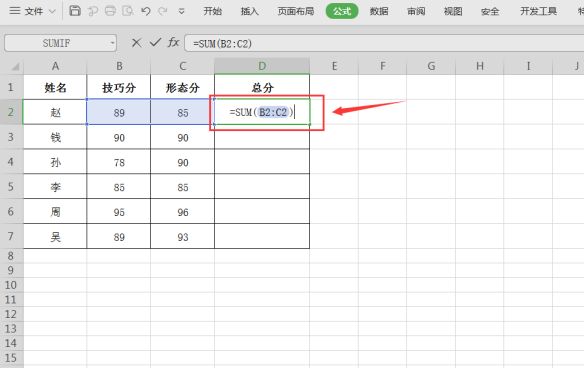Open the 数据 tab
This screenshot has width=584, height=368.
point(379,11)
